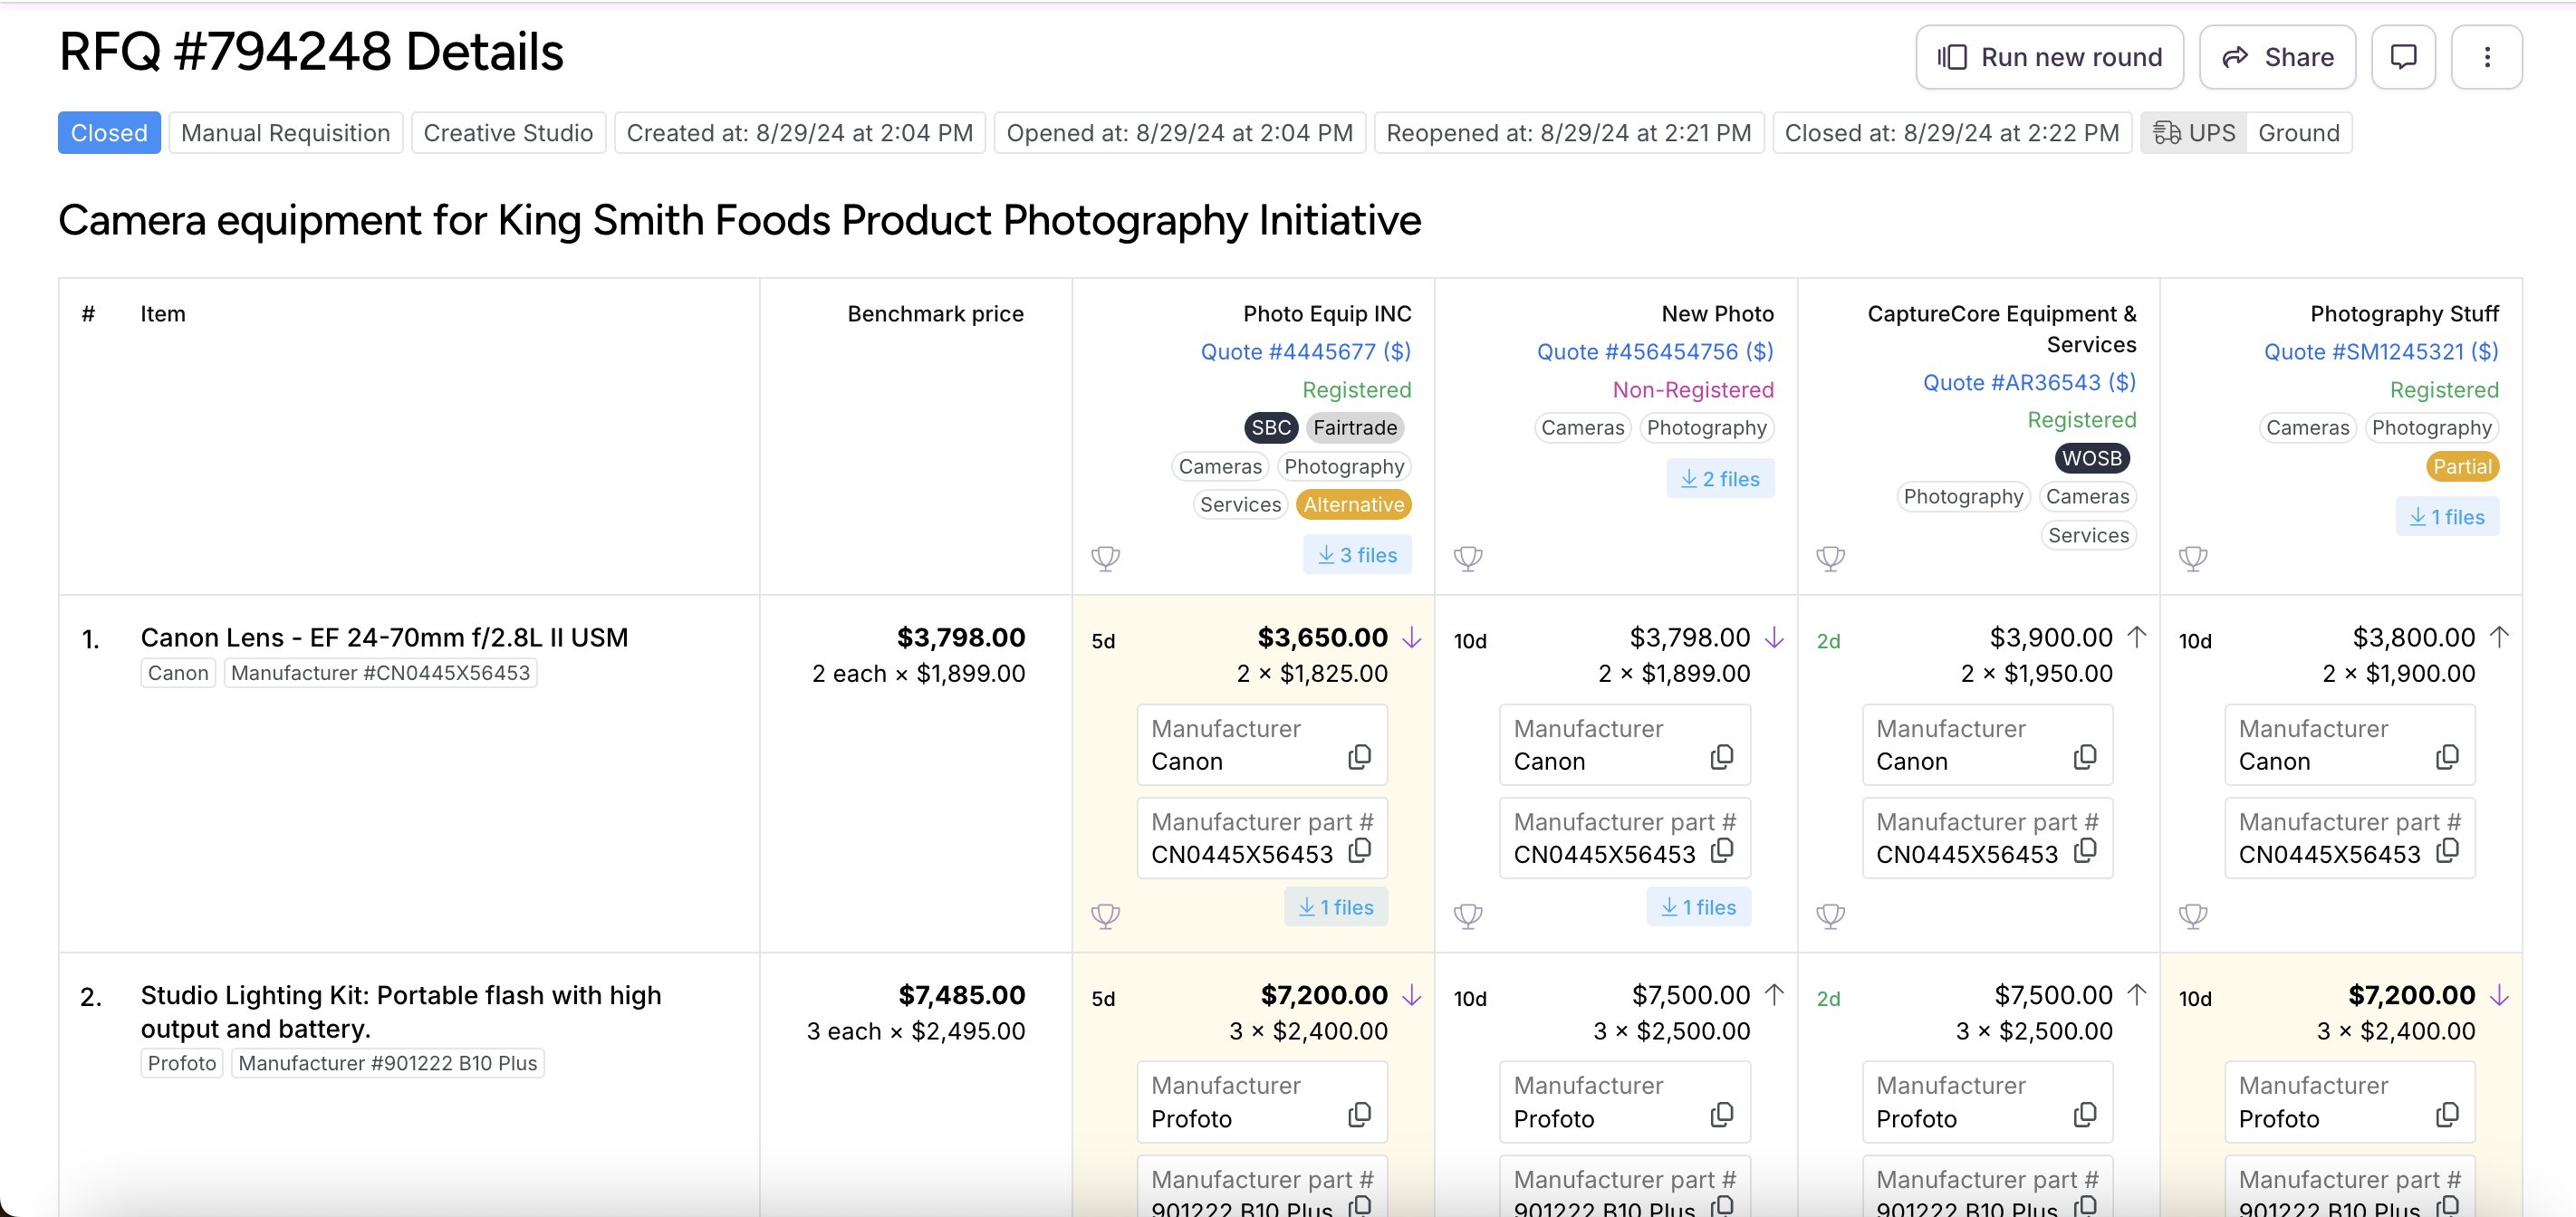The width and height of the screenshot is (2576, 1217).
Task: Click the Profoto brand tag under item 2
Action: [181, 1062]
